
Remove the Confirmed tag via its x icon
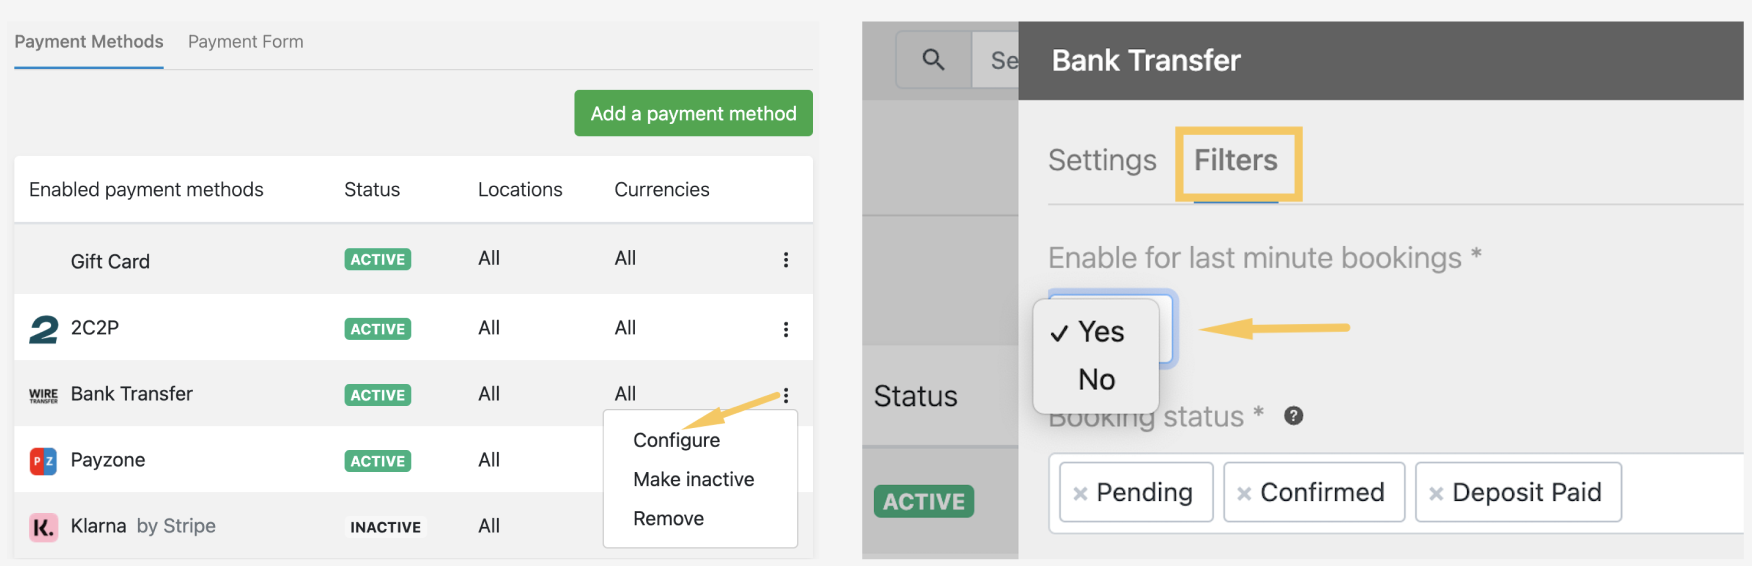[1244, 493]
